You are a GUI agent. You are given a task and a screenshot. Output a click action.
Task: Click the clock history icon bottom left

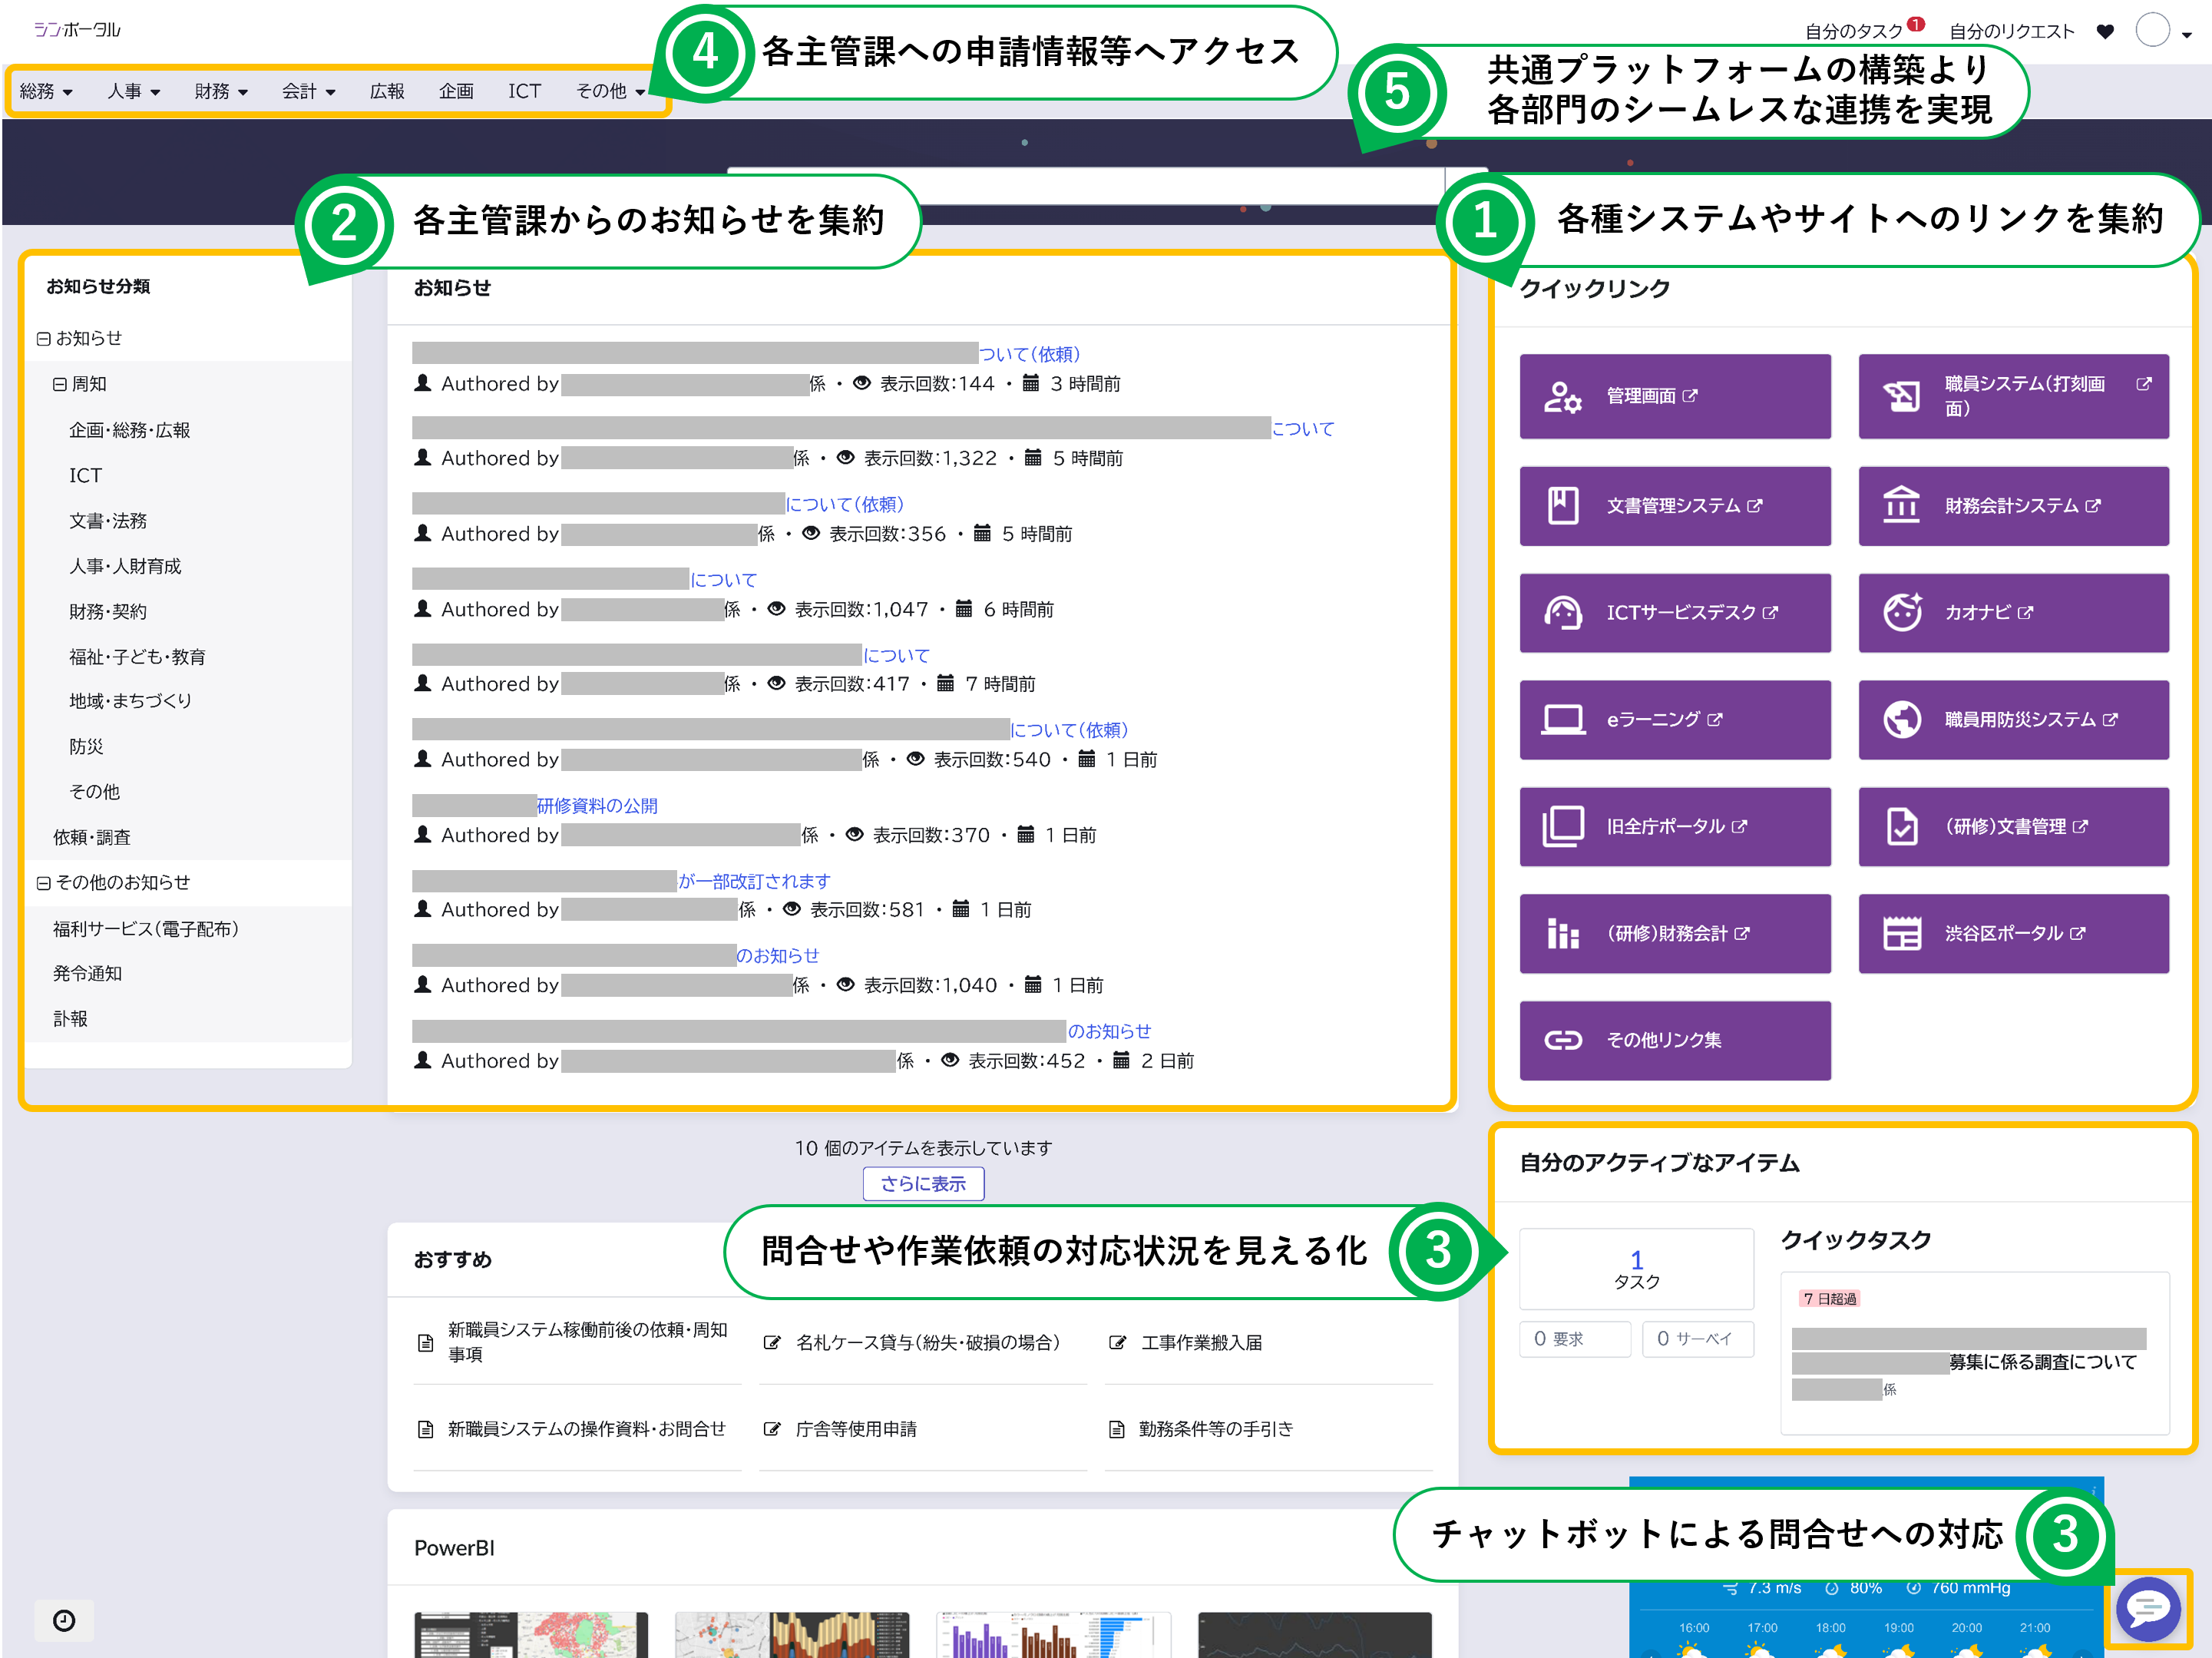coord(64,1620)
